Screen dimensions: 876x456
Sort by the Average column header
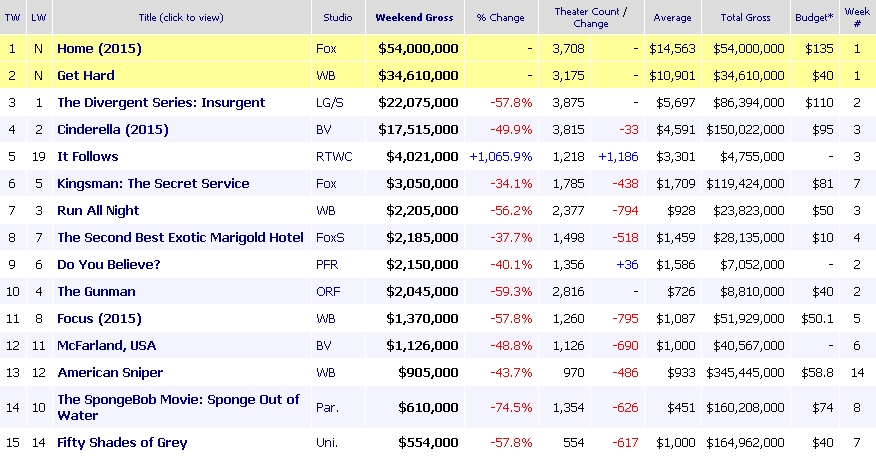click(x=673, y=17)
